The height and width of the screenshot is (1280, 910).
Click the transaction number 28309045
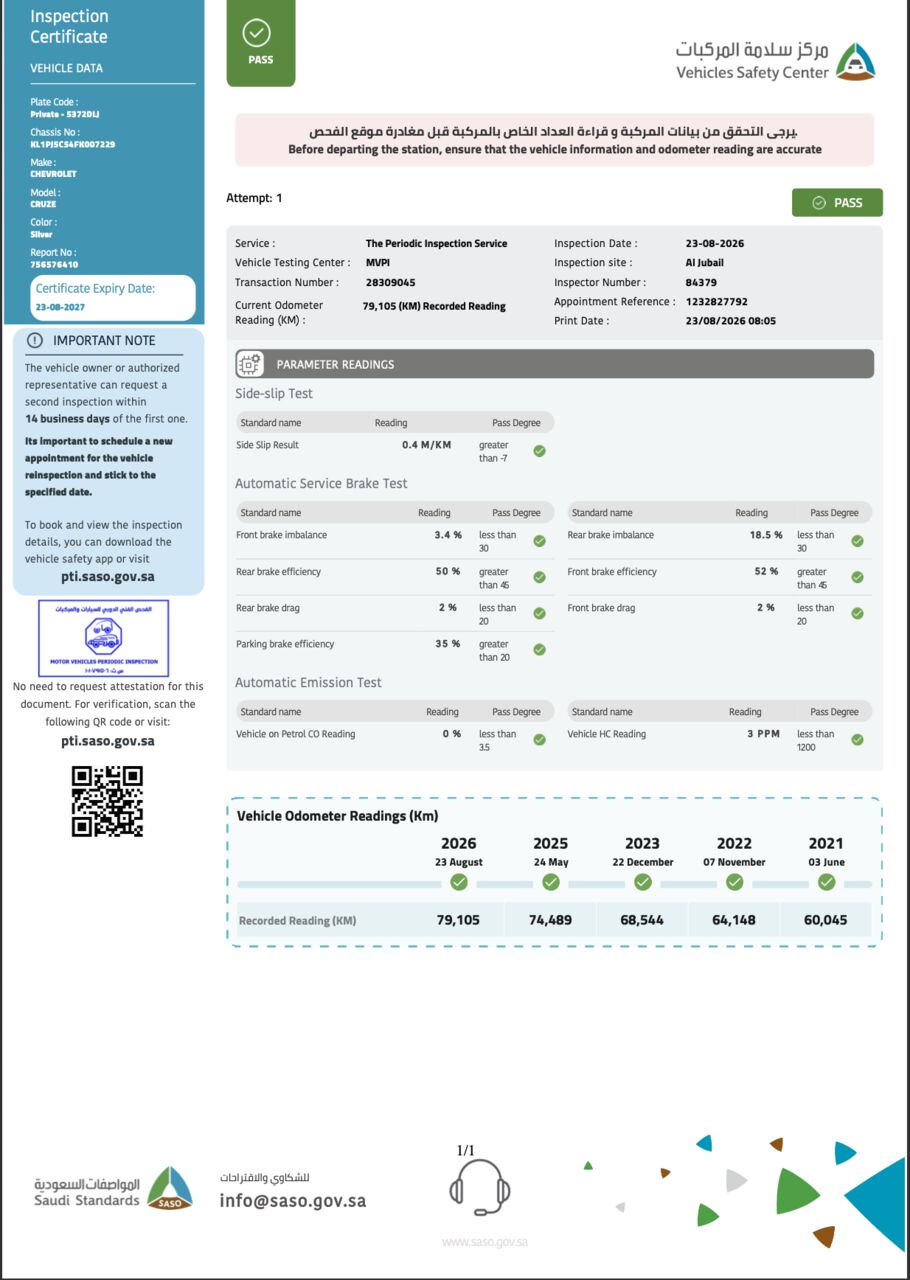tap(391, 282)
